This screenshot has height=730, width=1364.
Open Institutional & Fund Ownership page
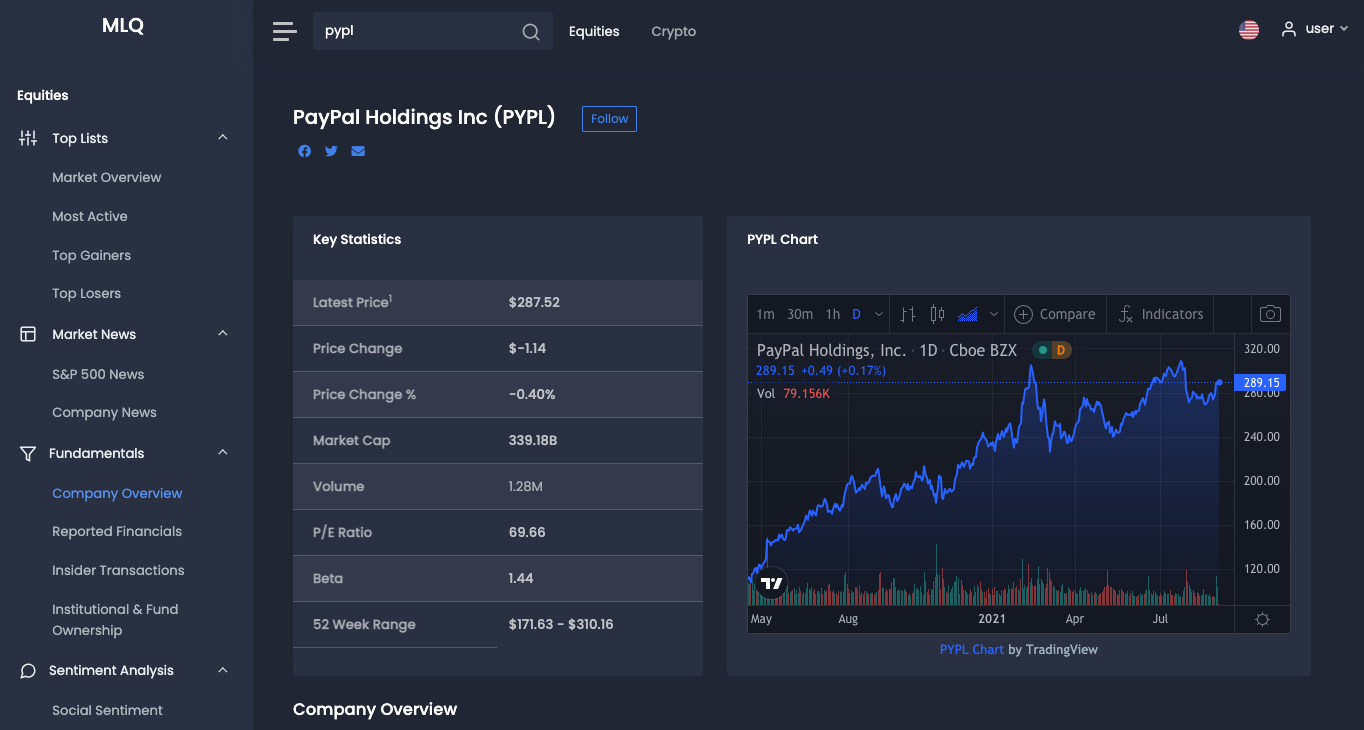point(115,620)
